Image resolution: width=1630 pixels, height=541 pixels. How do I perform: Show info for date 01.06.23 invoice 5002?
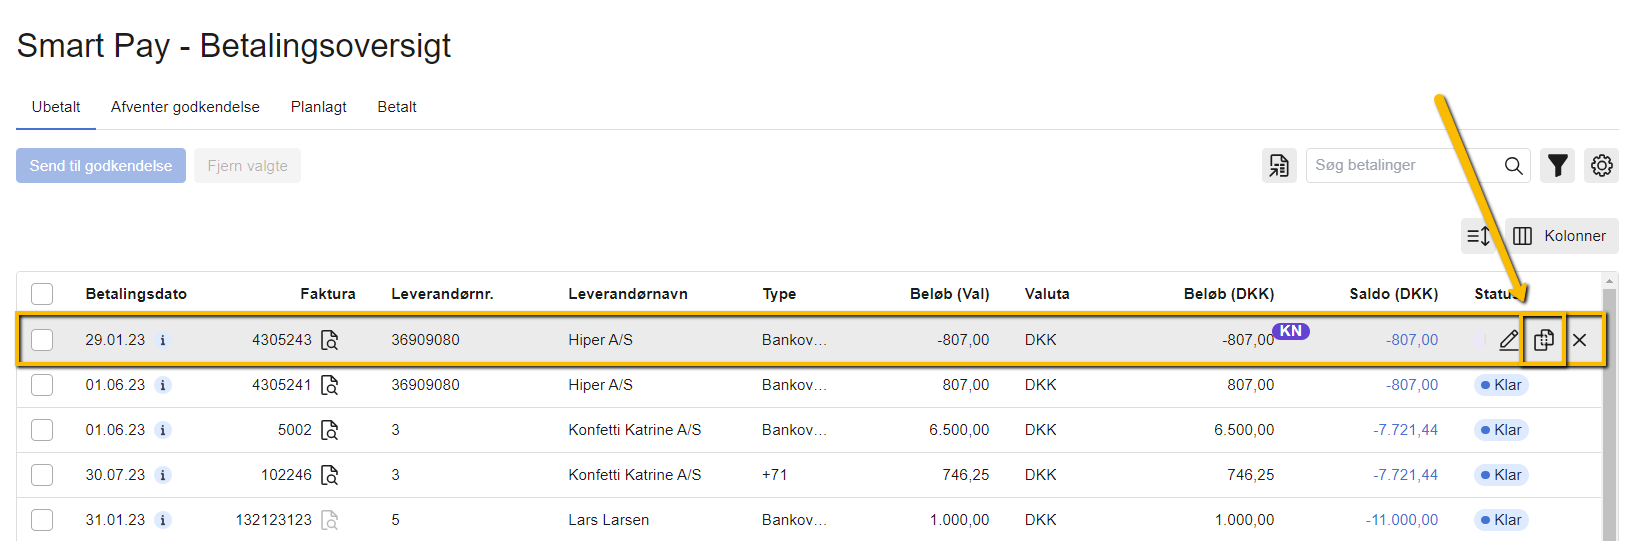pyautogui.click(x=163, y=430)
